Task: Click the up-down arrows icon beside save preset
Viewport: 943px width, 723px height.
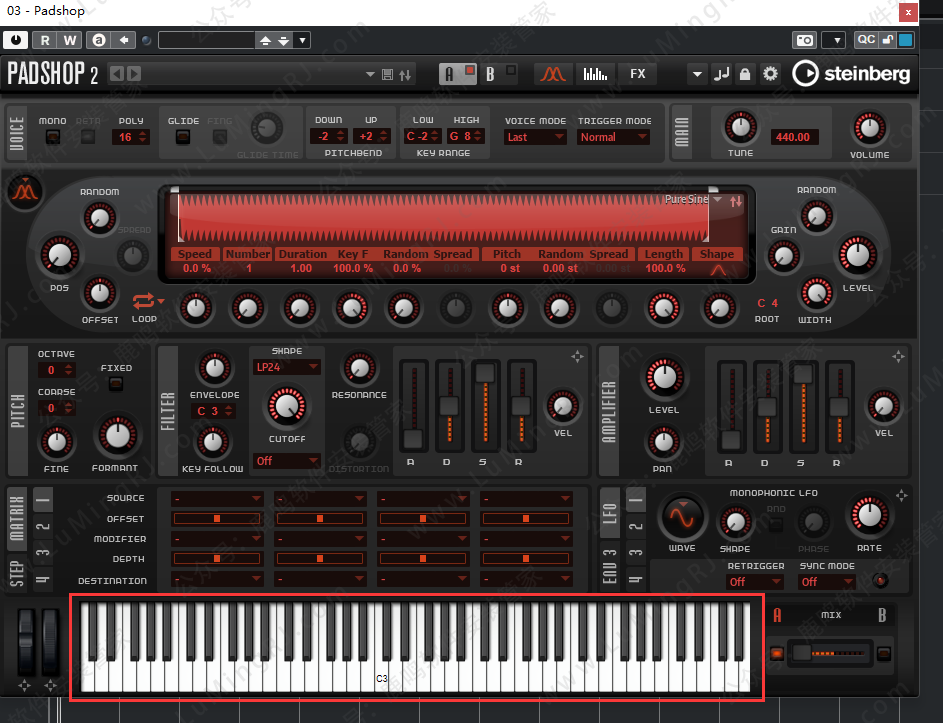Action: [405, 75]
